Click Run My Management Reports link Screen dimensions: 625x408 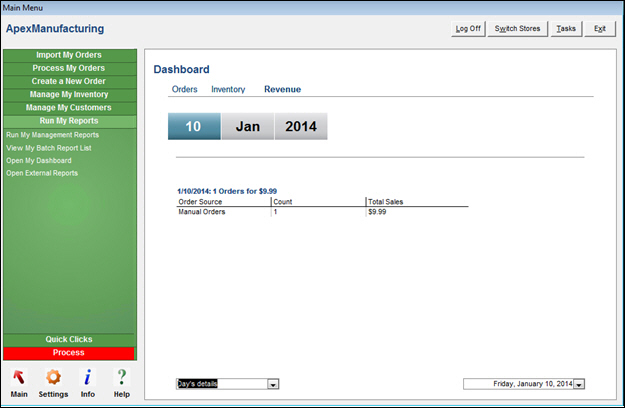coord(52,134)
